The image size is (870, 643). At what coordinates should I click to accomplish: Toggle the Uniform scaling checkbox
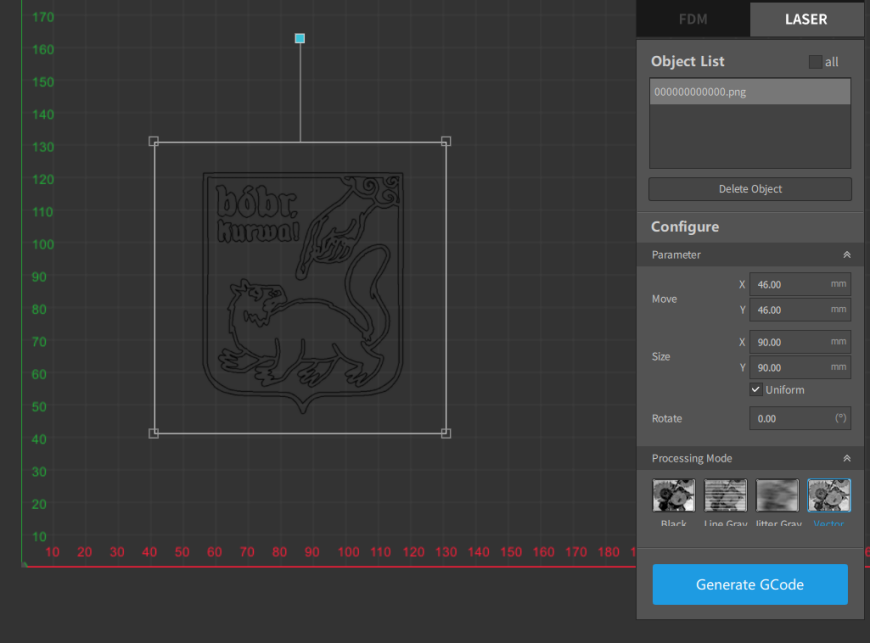point(756,390)
